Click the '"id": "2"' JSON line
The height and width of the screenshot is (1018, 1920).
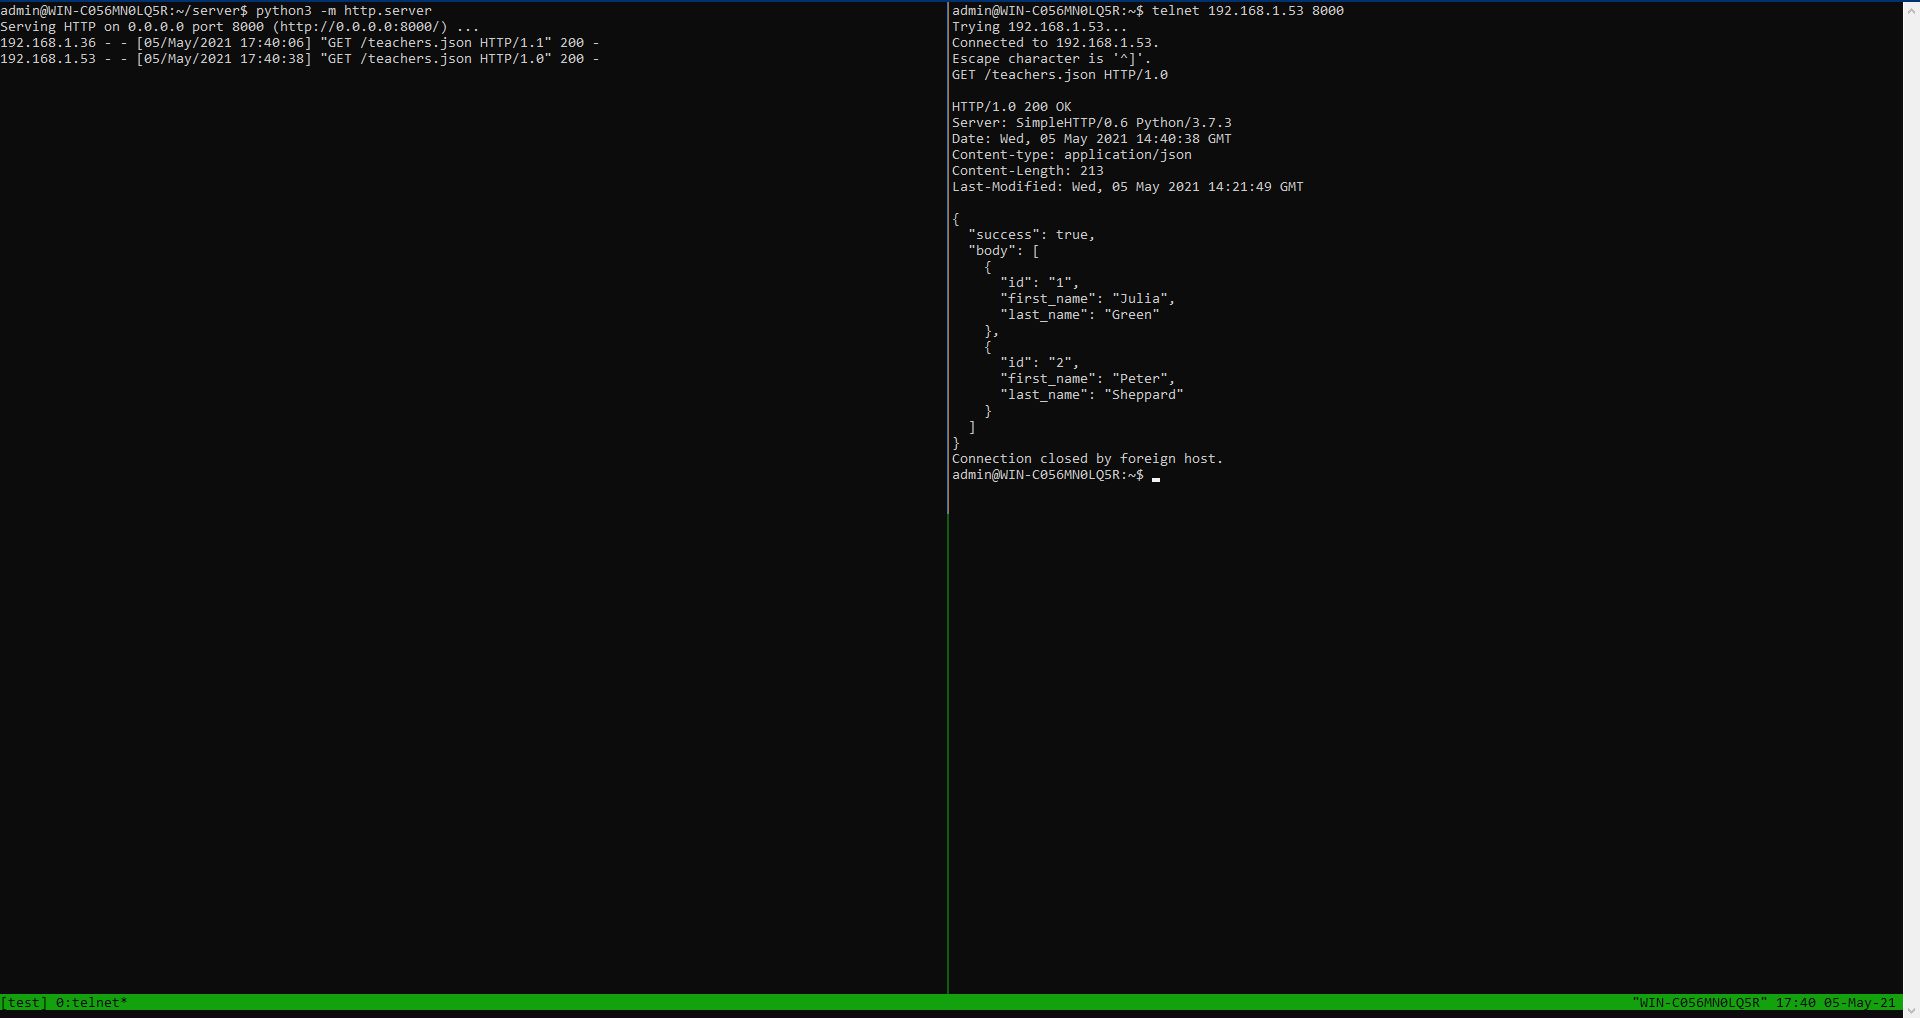click(x=1040, y=363)
